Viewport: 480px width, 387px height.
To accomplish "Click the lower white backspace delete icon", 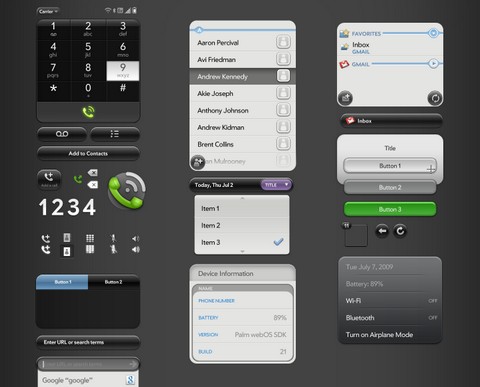I will click(92, 185).
